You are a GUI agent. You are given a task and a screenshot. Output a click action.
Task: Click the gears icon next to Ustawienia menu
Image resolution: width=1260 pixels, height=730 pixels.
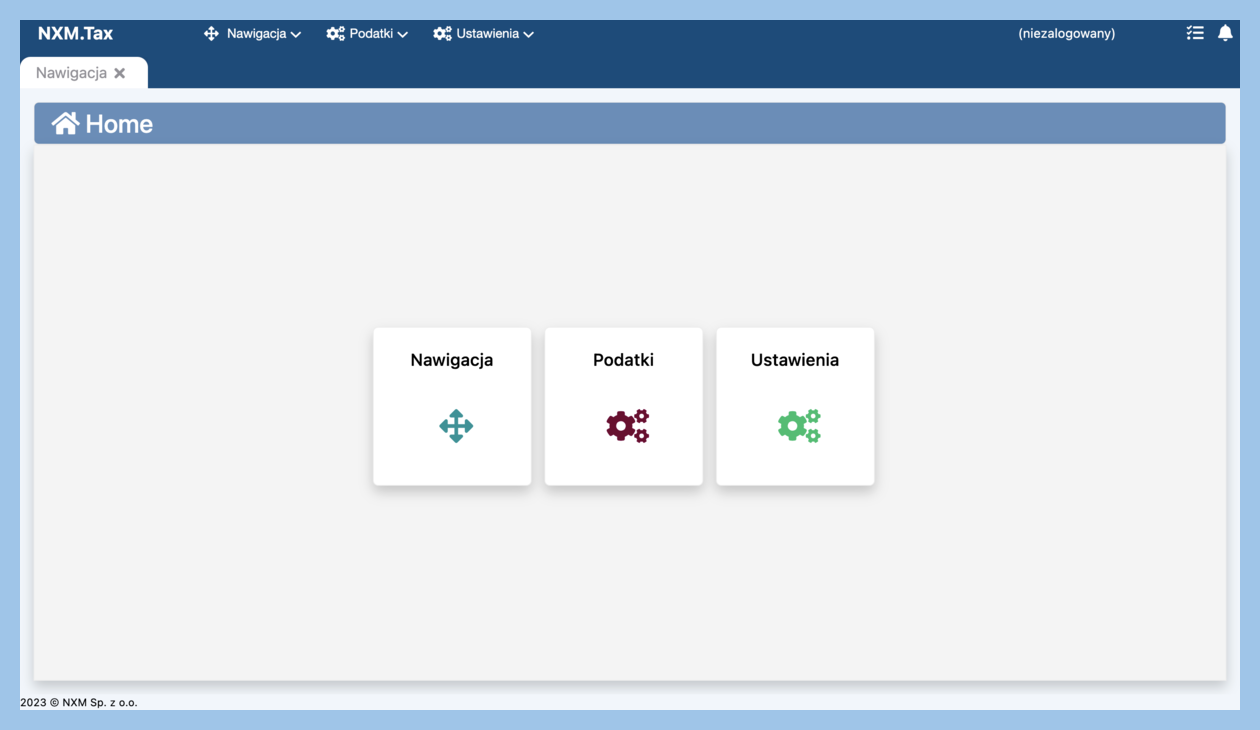tap(442, 34)
